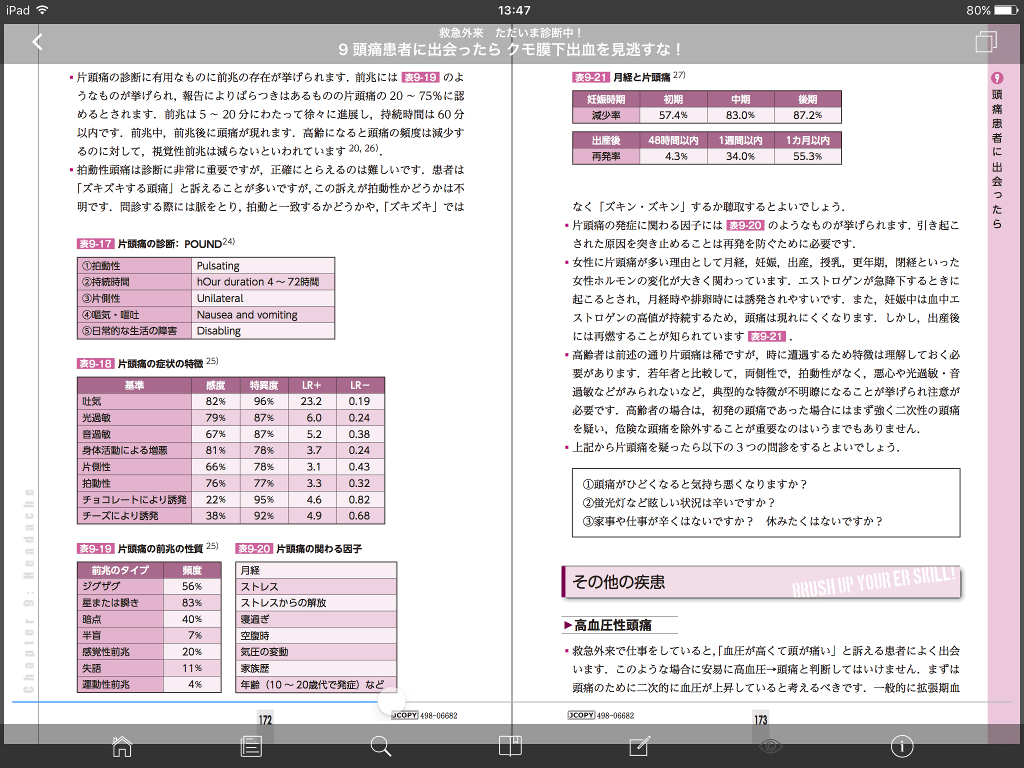Tap the 表9-19 片頭痛の前兆の性質 title
The image size is (1024, 768).
[x=148, y=549]
